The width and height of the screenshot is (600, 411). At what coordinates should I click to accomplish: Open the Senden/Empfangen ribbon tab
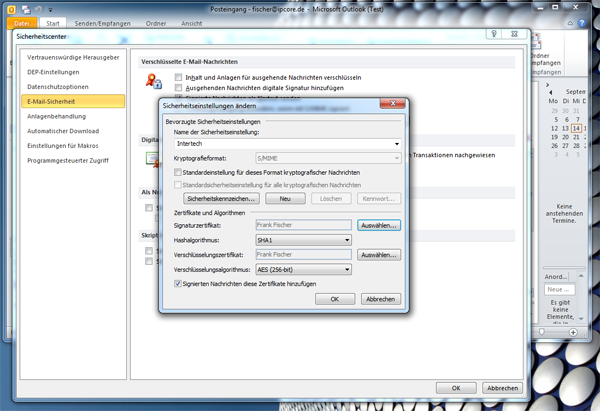[x=103, y=23]
